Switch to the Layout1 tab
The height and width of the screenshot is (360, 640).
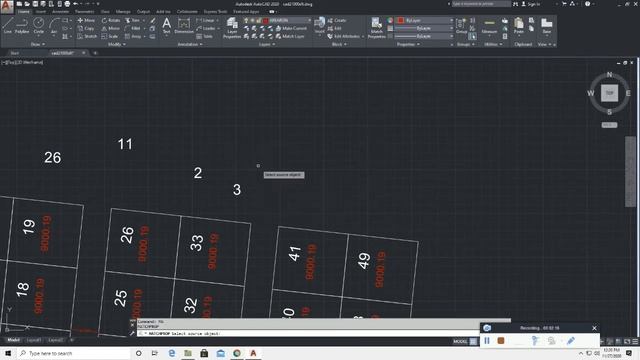pyautogui.click(x=33, y=340)
